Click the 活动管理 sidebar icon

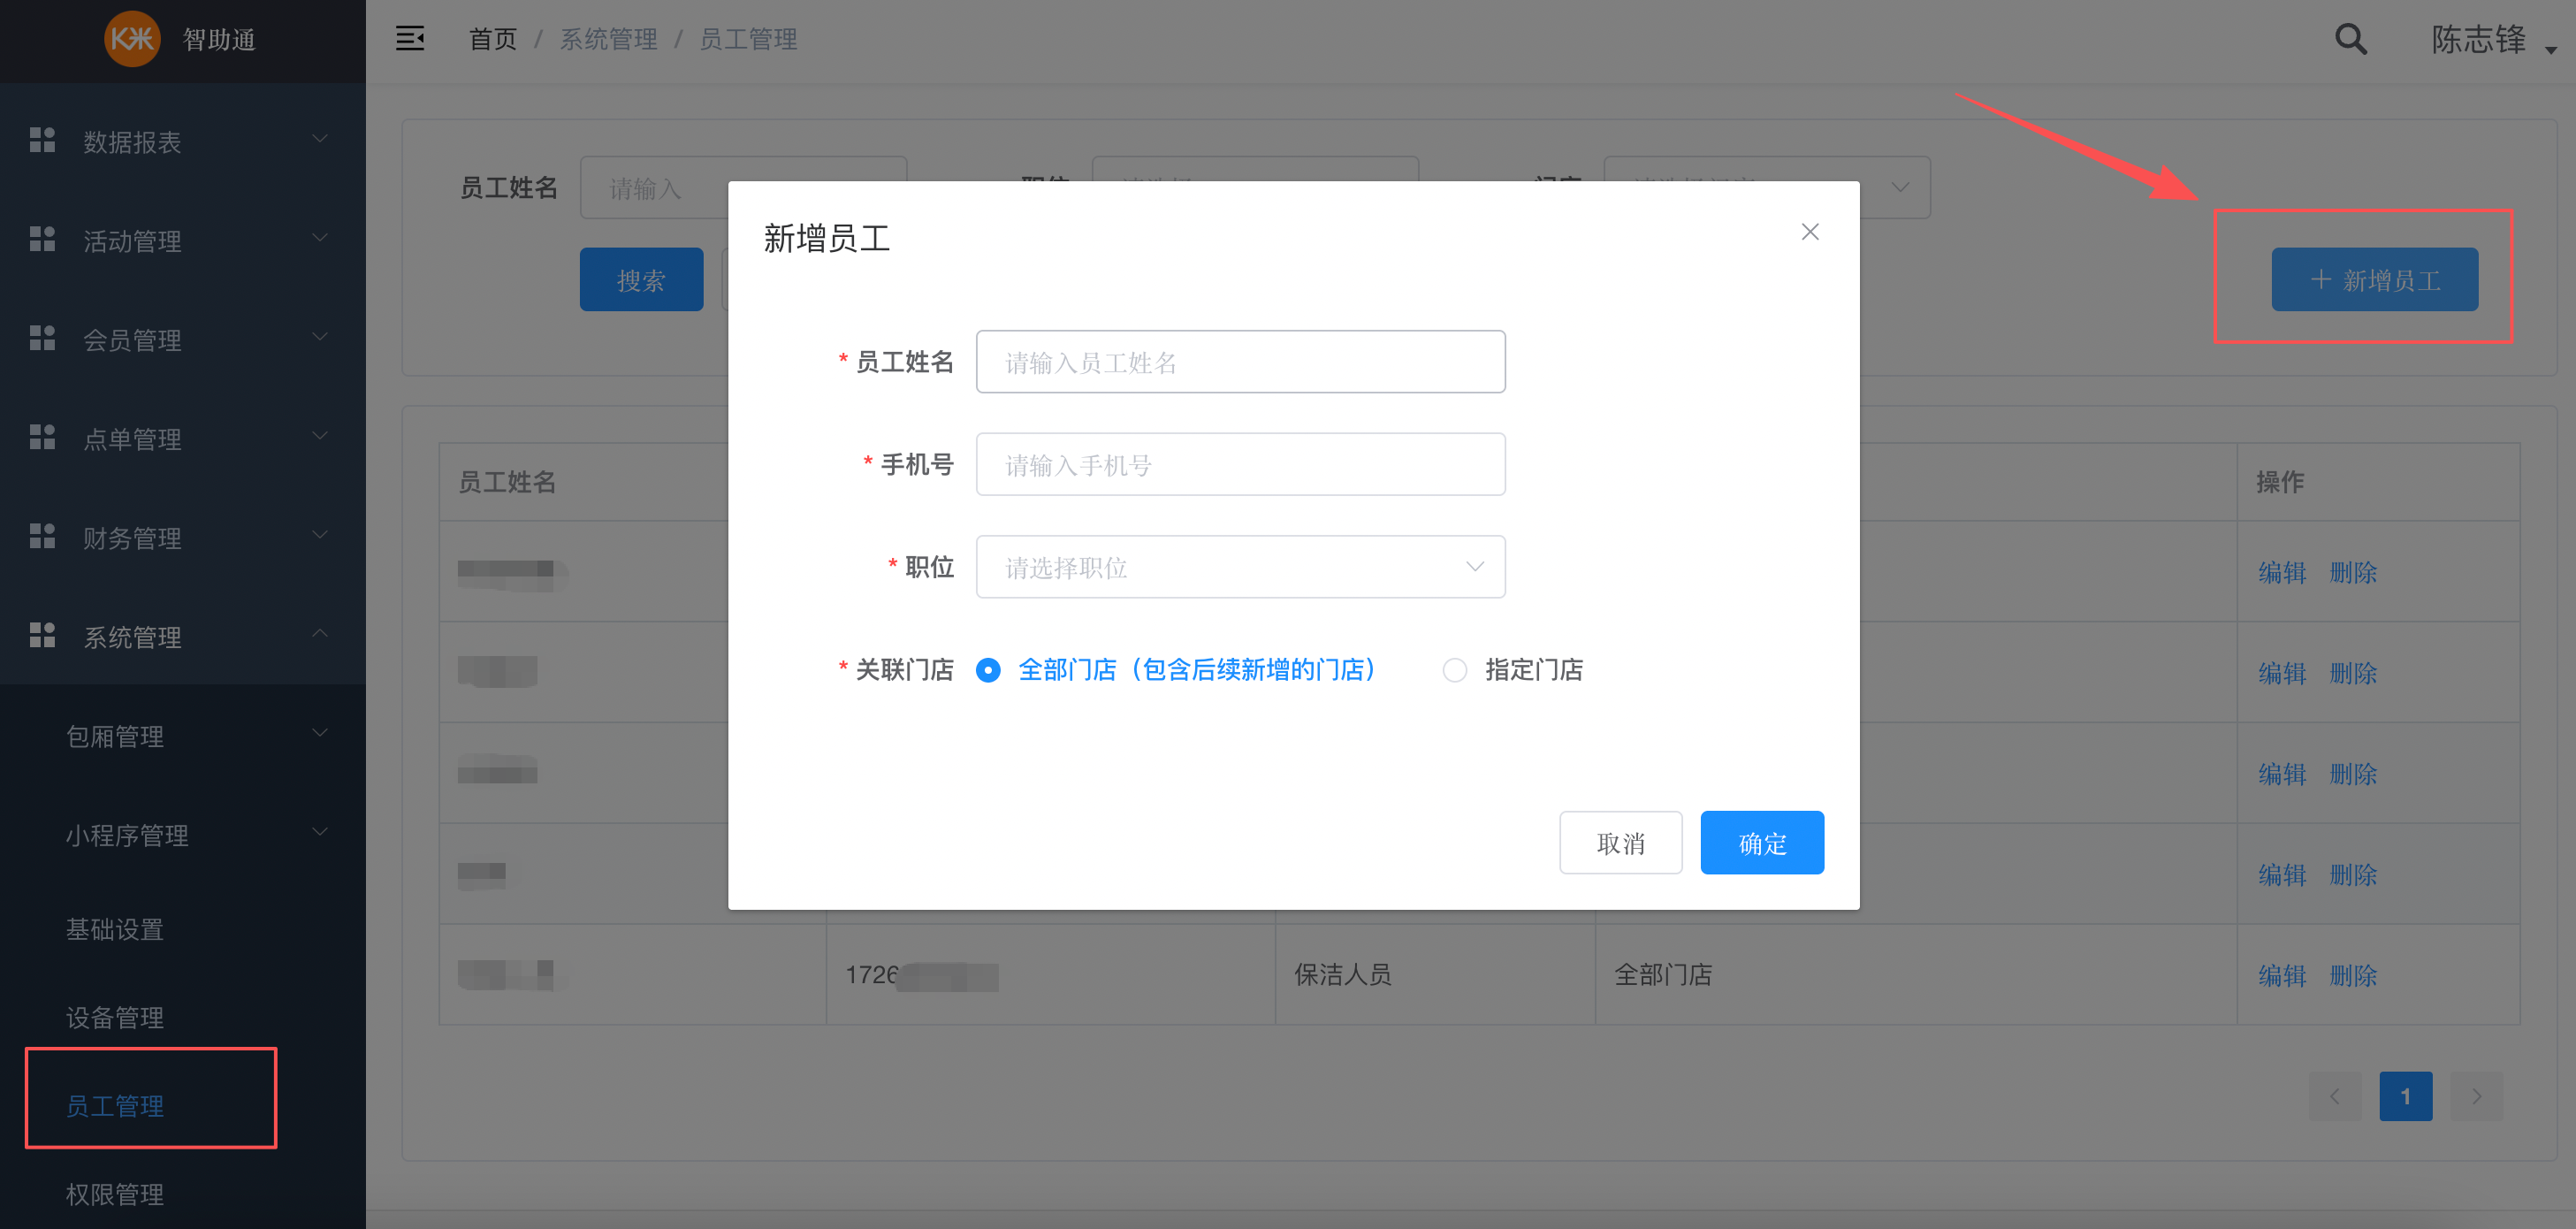coord(42,239)
